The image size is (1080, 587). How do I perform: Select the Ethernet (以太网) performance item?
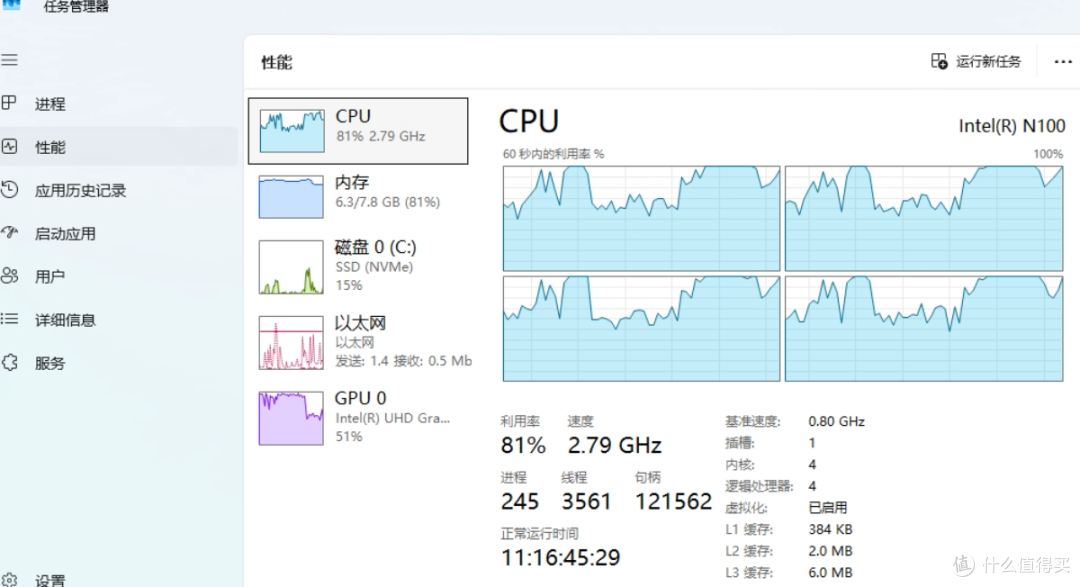click(291, 342)
